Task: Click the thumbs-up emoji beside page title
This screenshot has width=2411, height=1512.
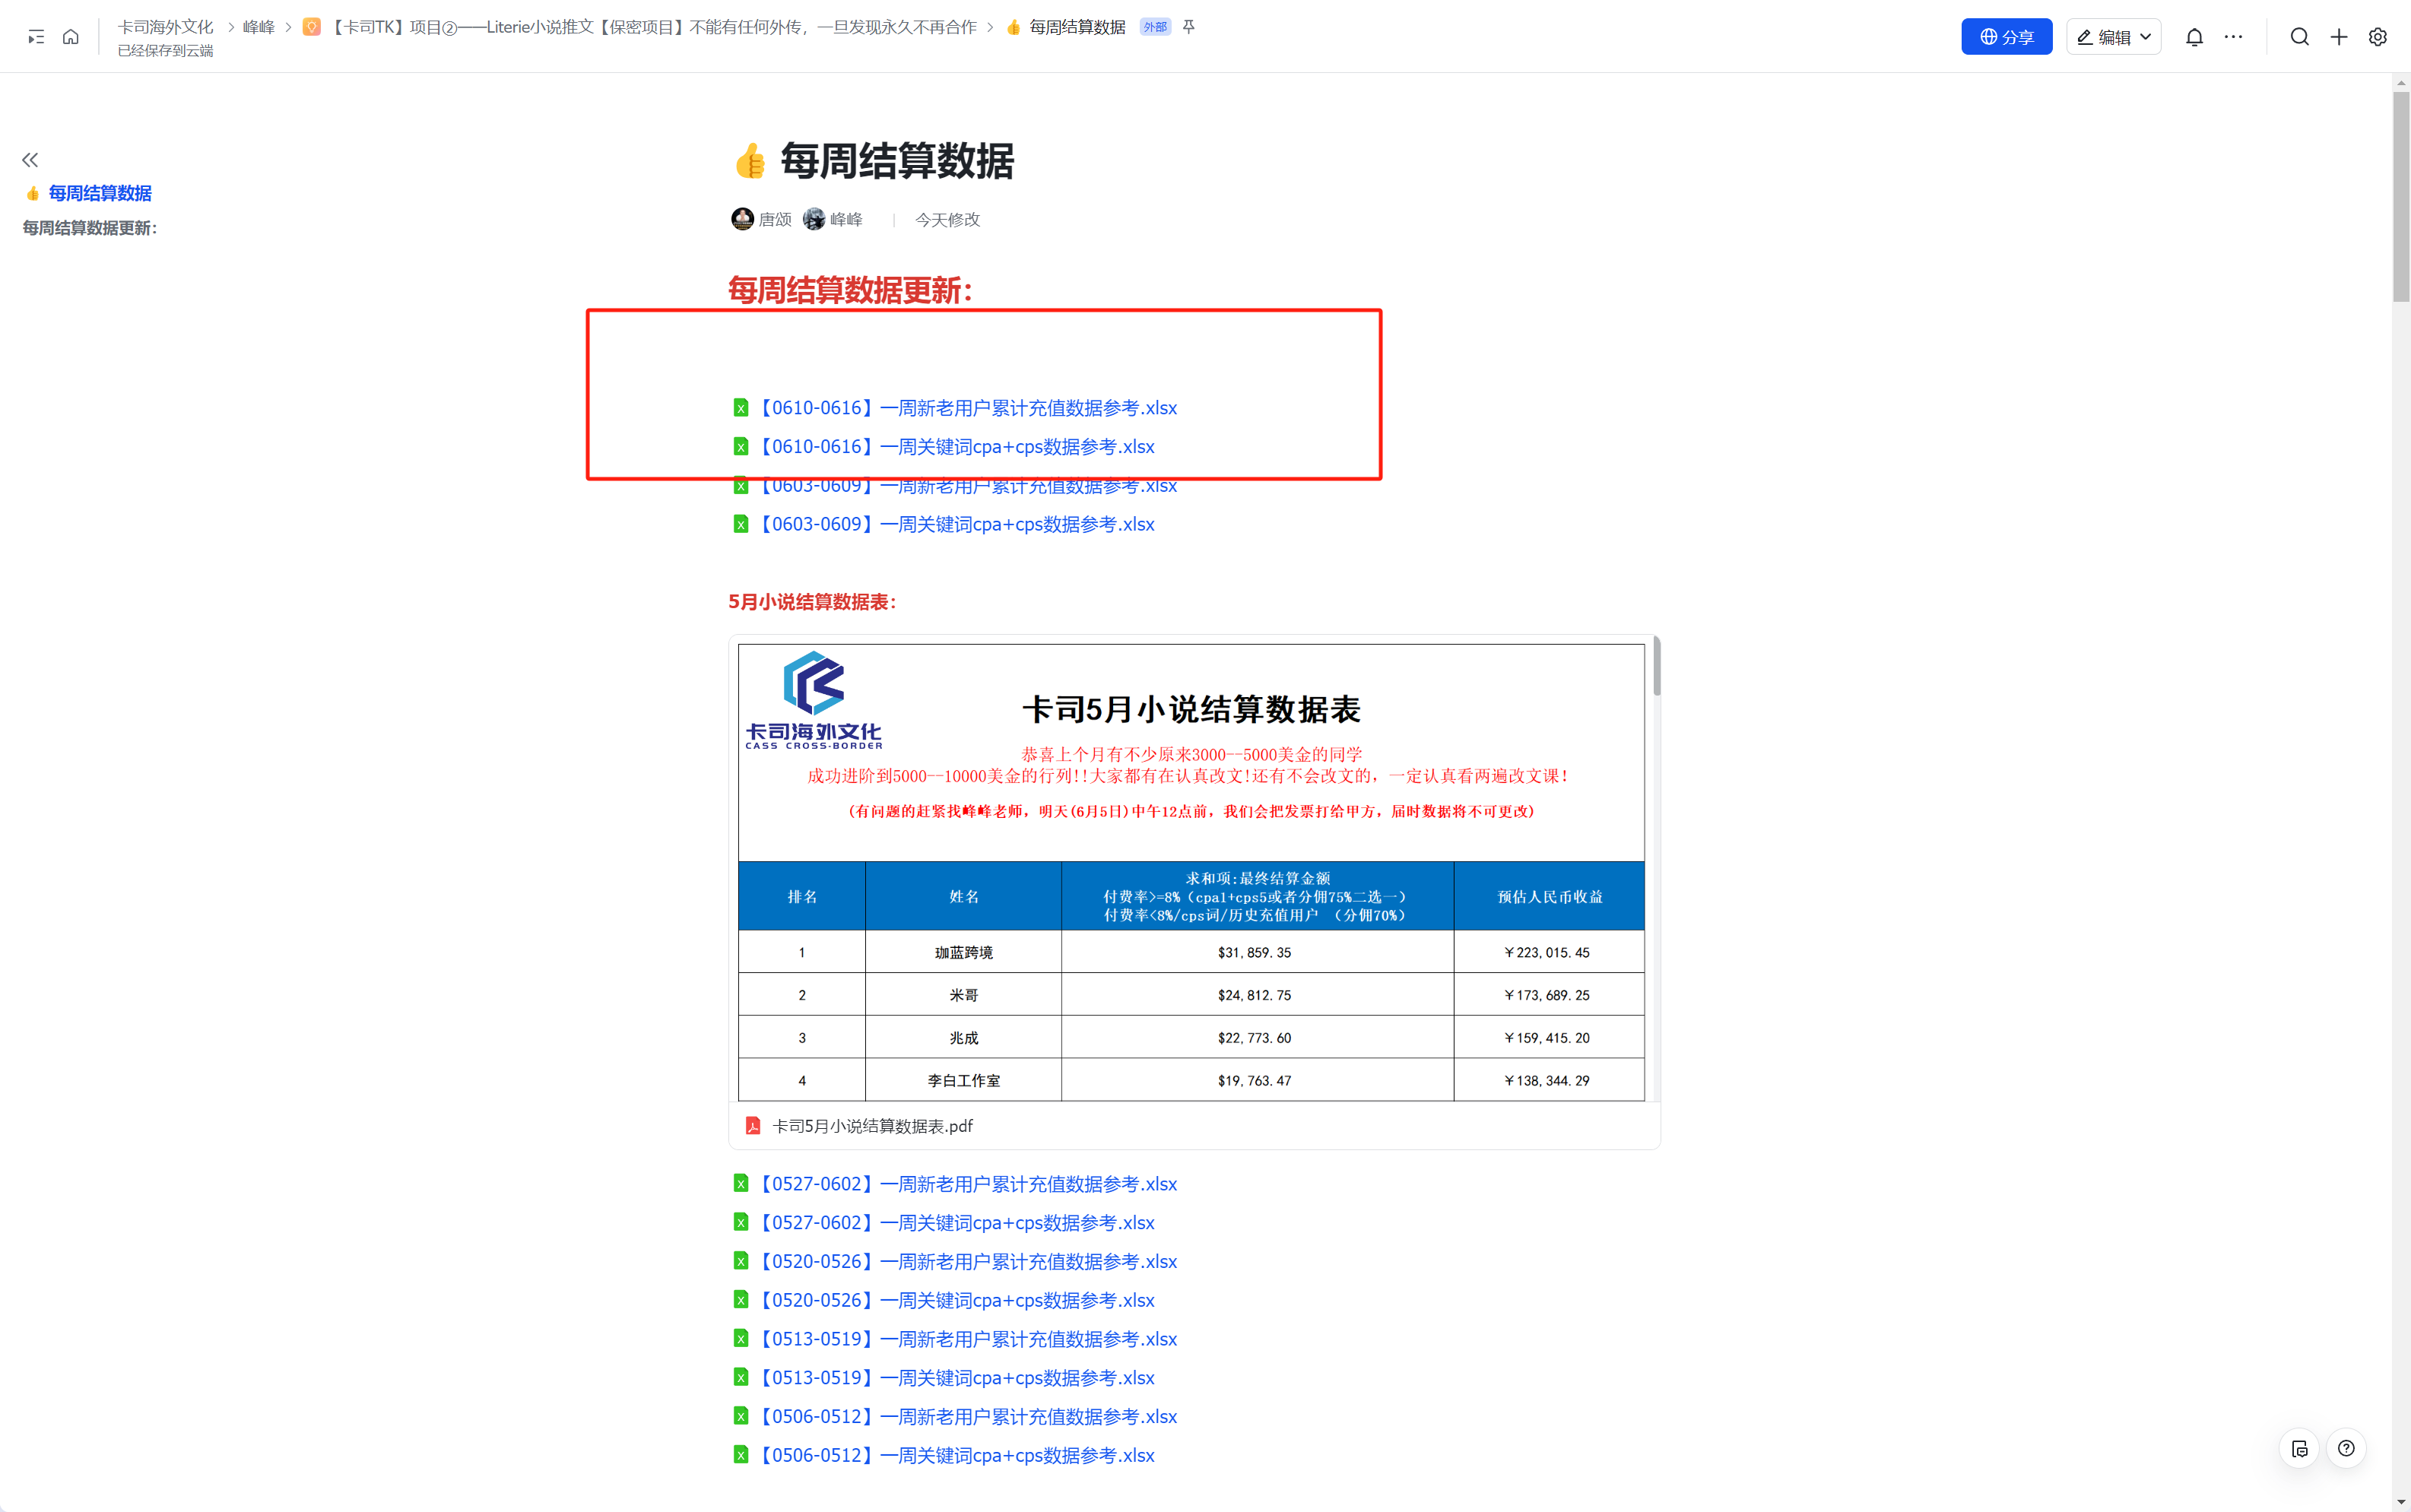Action: click(750, 161)
